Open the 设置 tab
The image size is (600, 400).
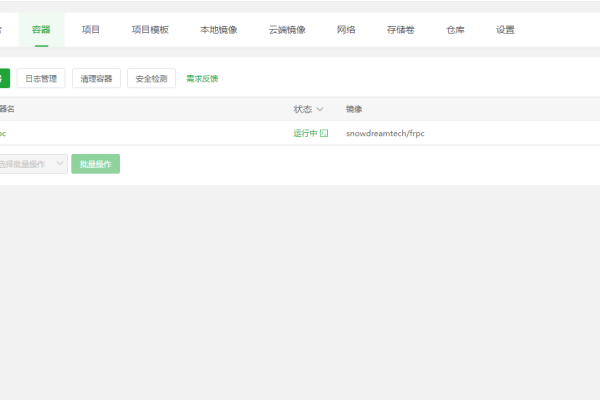pyautogui.click(x=505, y=30)
